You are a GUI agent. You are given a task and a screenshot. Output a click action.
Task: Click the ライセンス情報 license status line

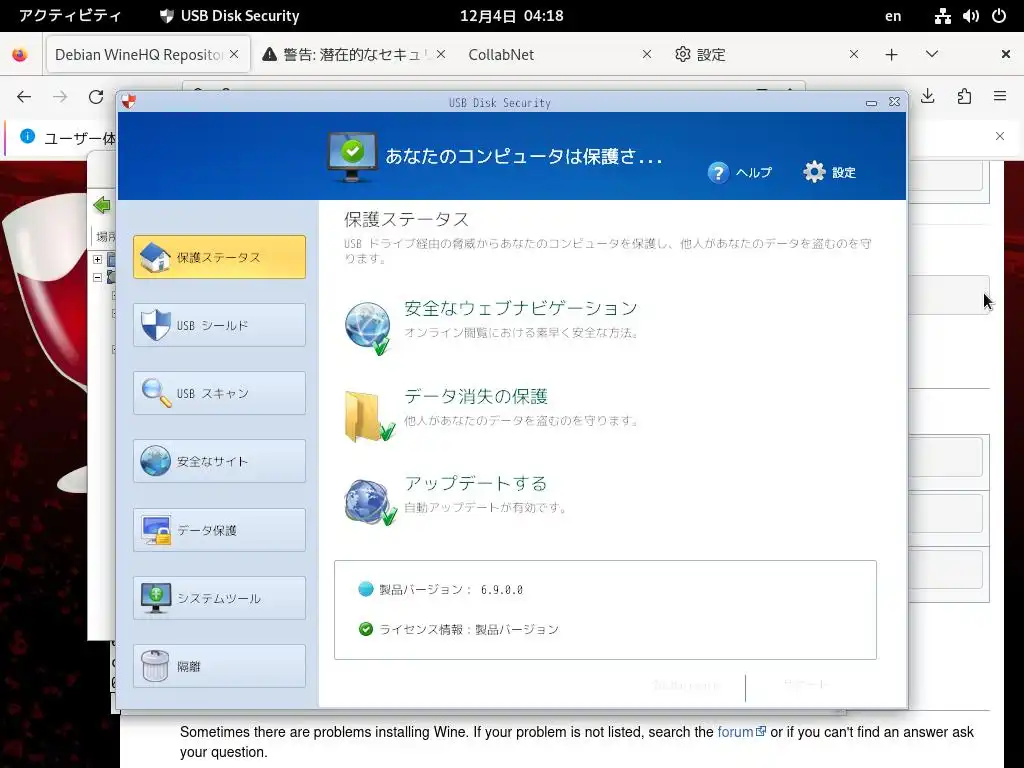tap(468, 630)
